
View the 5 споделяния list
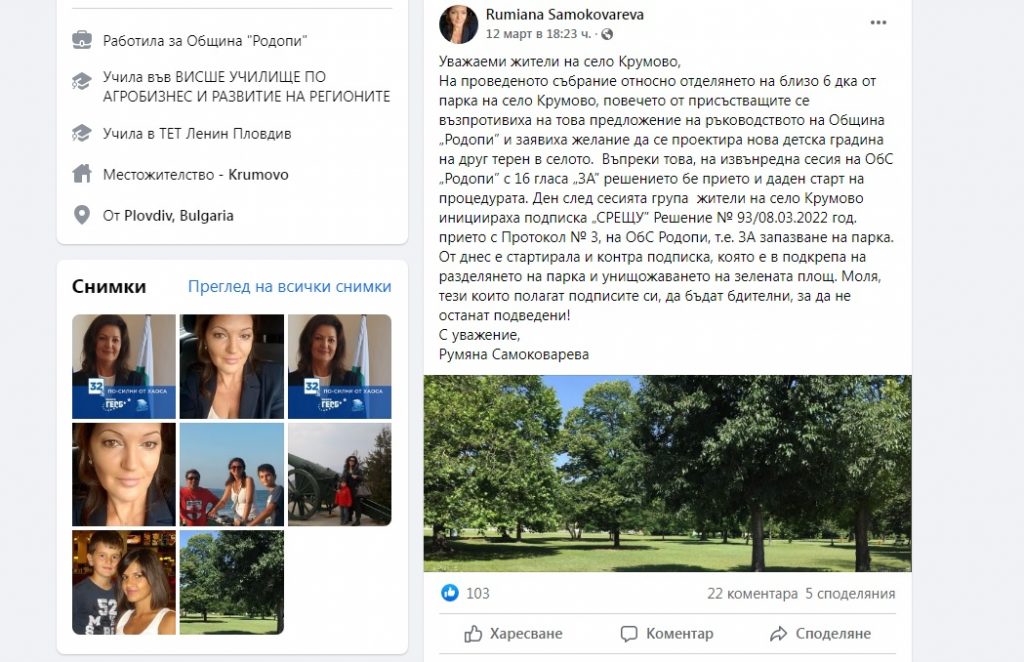click(x=850, y=593)
